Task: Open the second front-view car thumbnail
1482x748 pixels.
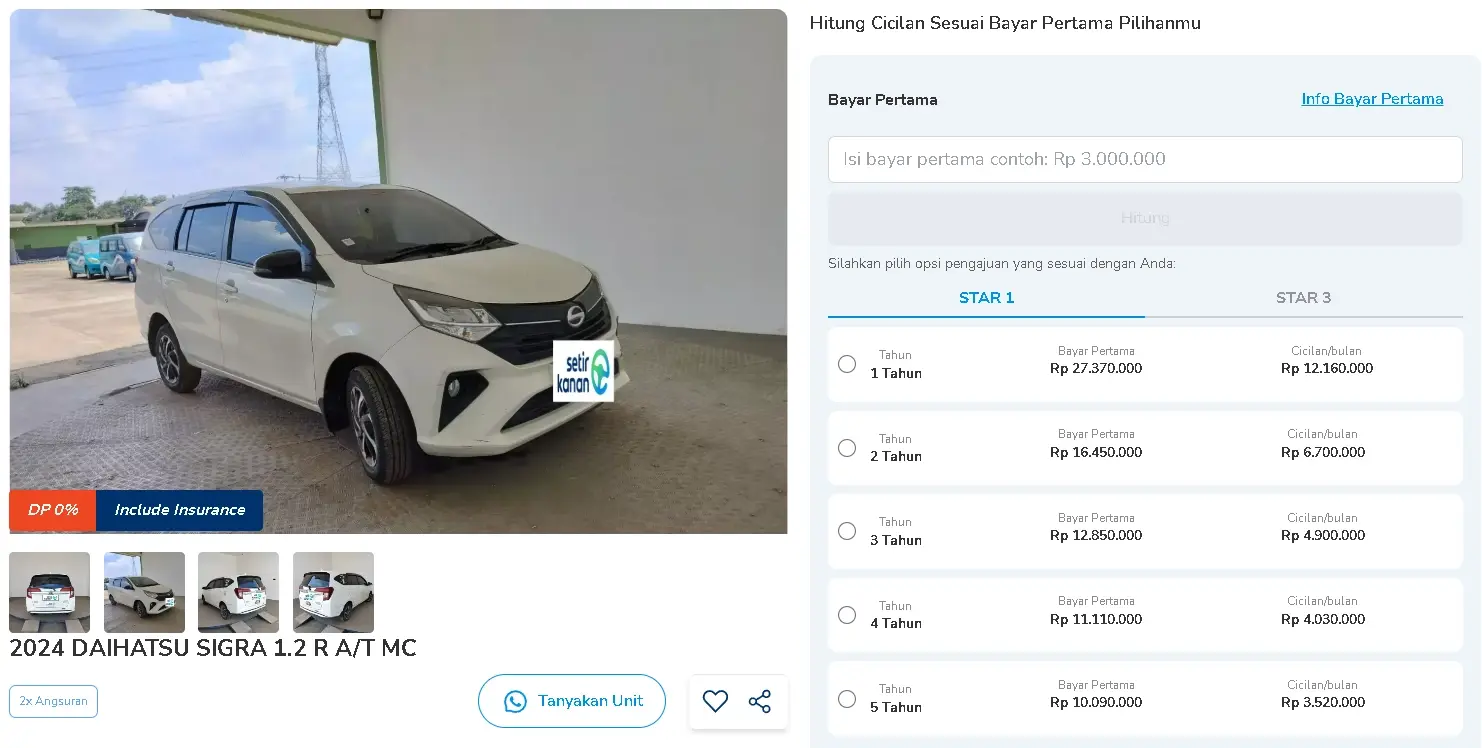Action: click(x=144, y=592)
